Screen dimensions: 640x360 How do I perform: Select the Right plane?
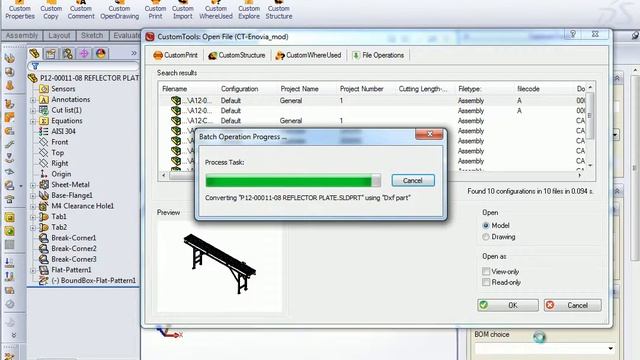[60, 163]
